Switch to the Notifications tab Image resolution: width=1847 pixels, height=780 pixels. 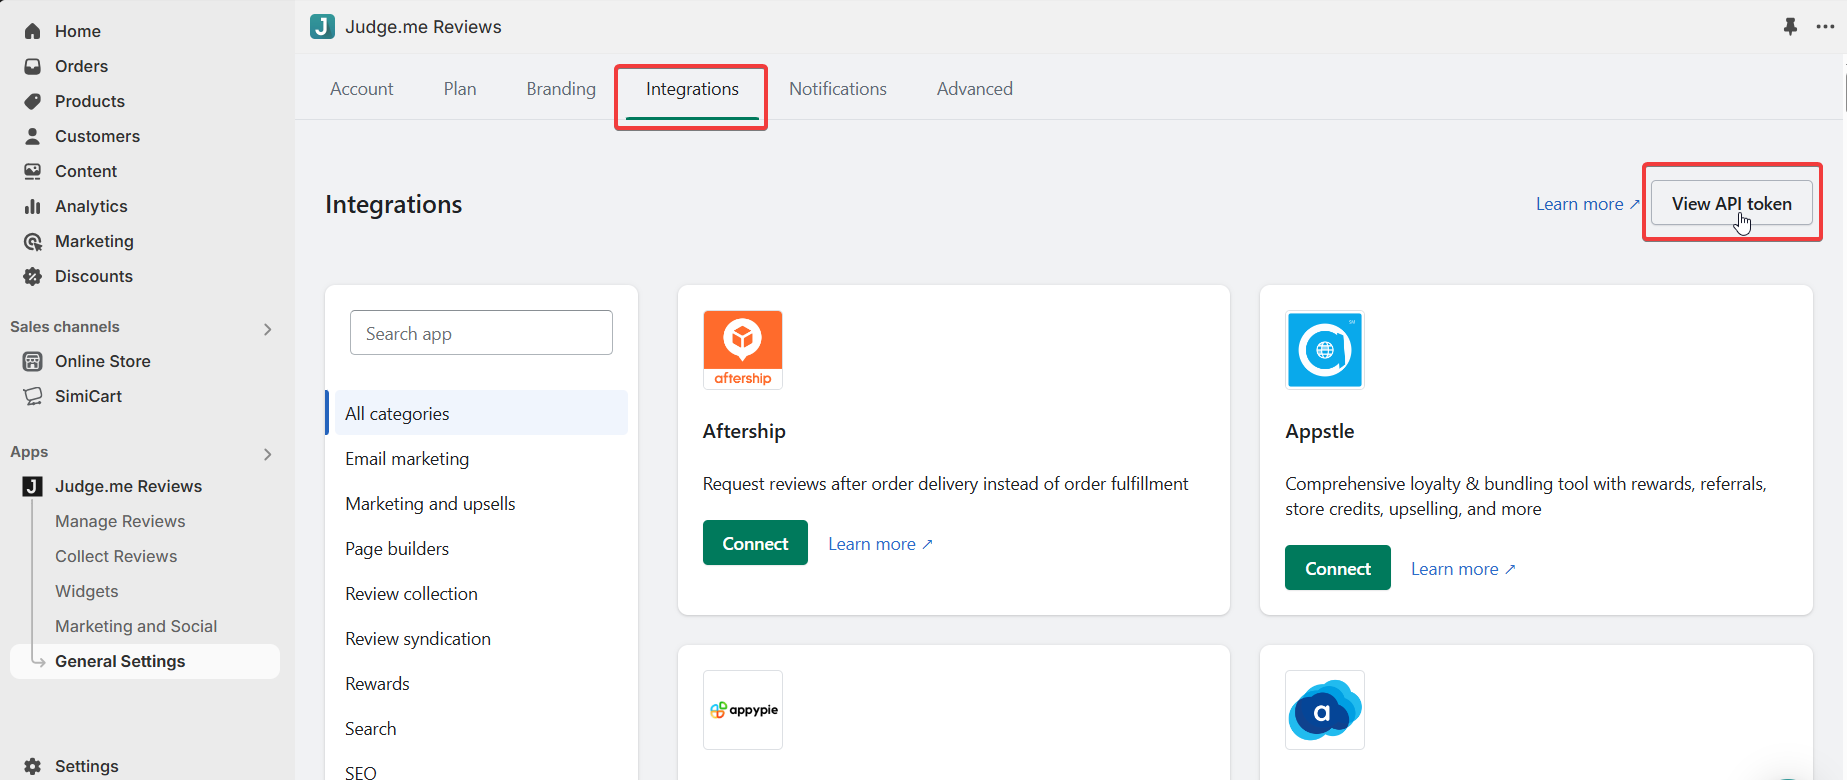point(837,89)
